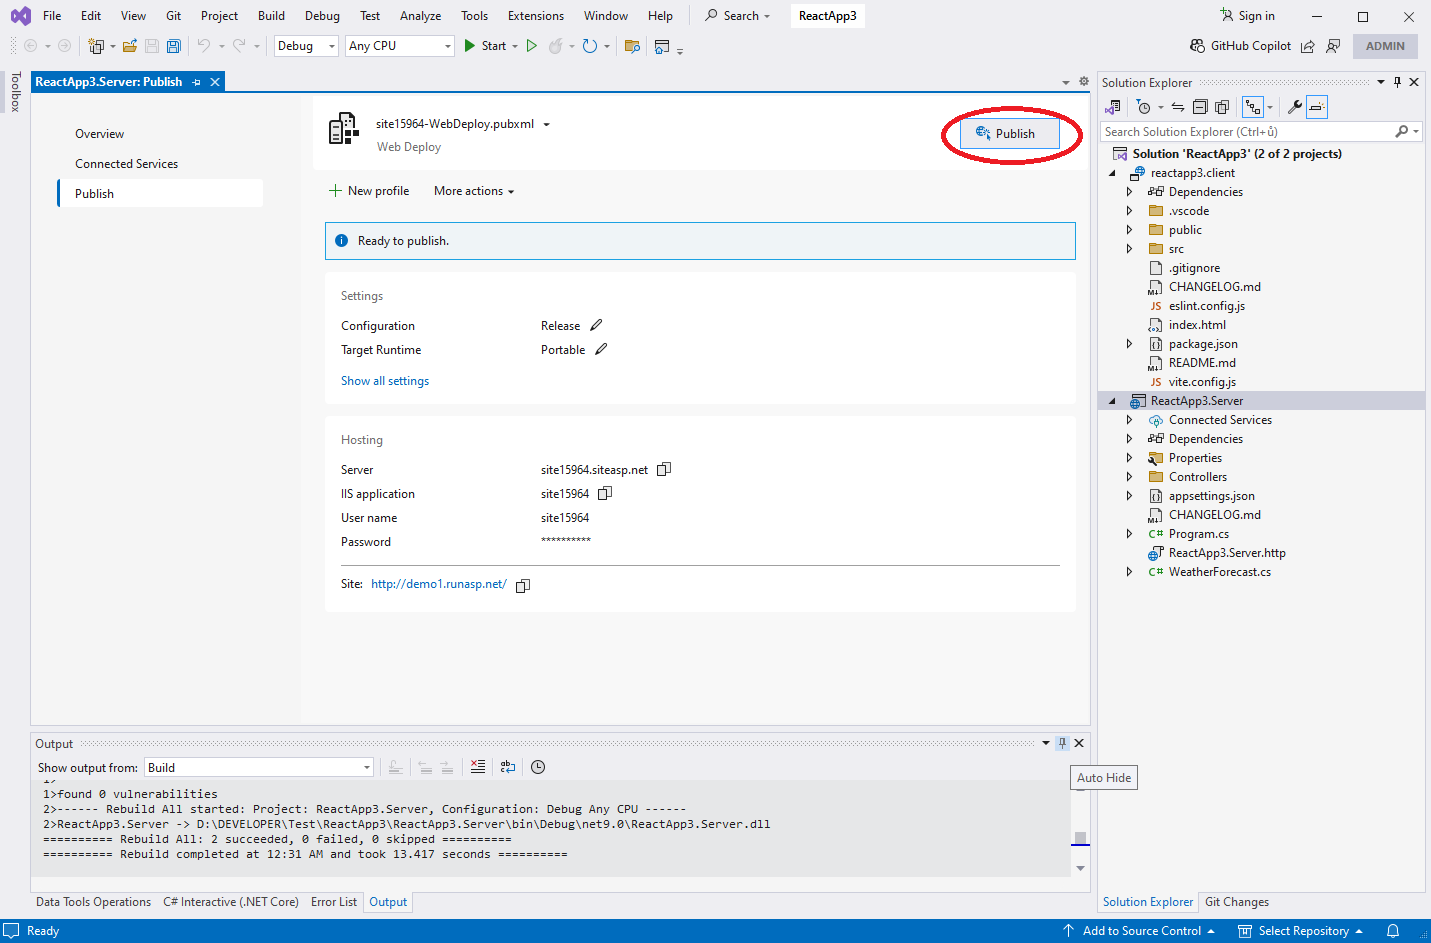Click the Properties wrench icon

point(1294,107)
